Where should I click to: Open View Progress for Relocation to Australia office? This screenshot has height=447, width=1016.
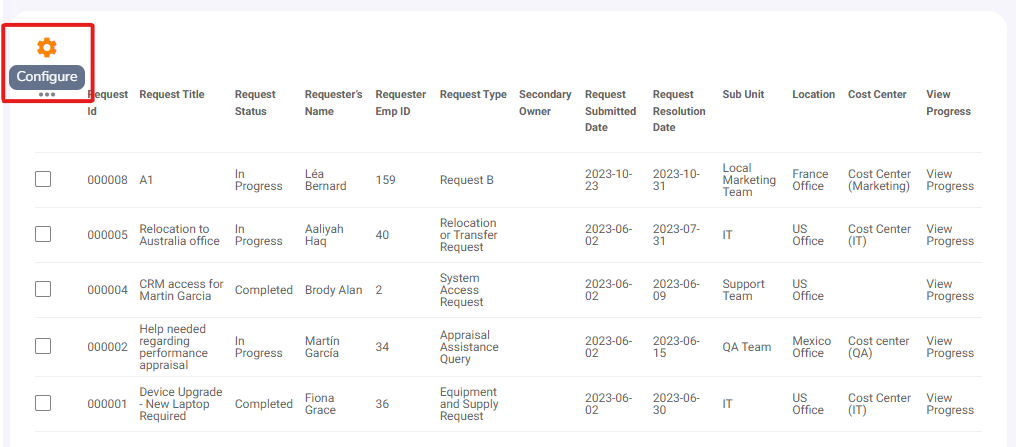[x=950, y=235]
